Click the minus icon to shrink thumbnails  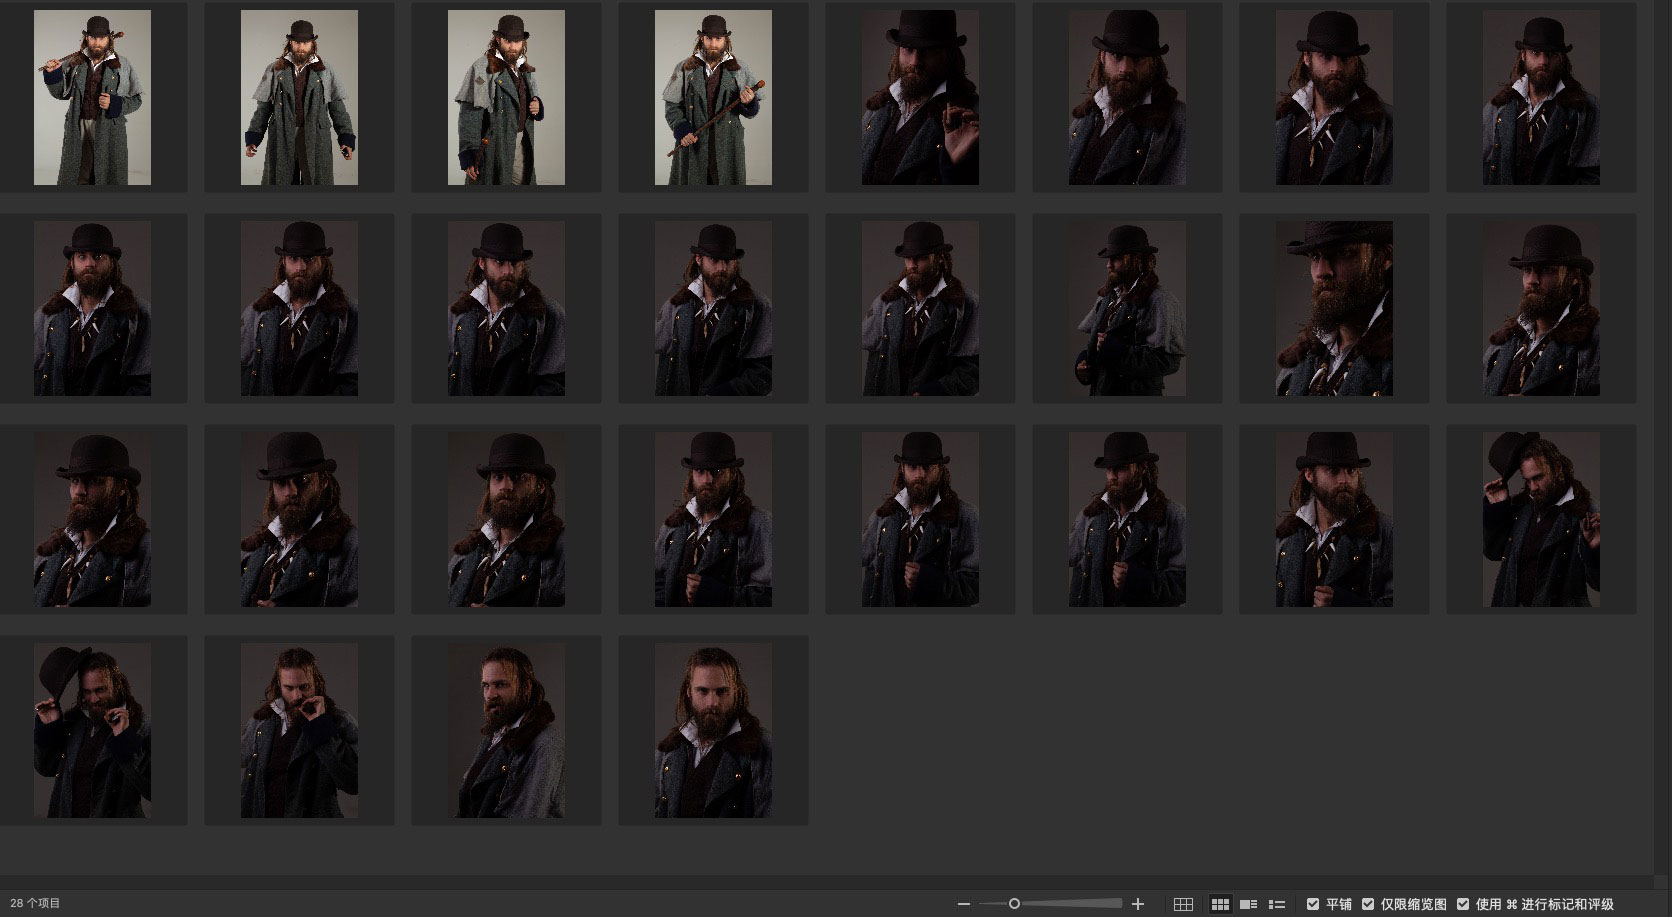coord(963,904)
